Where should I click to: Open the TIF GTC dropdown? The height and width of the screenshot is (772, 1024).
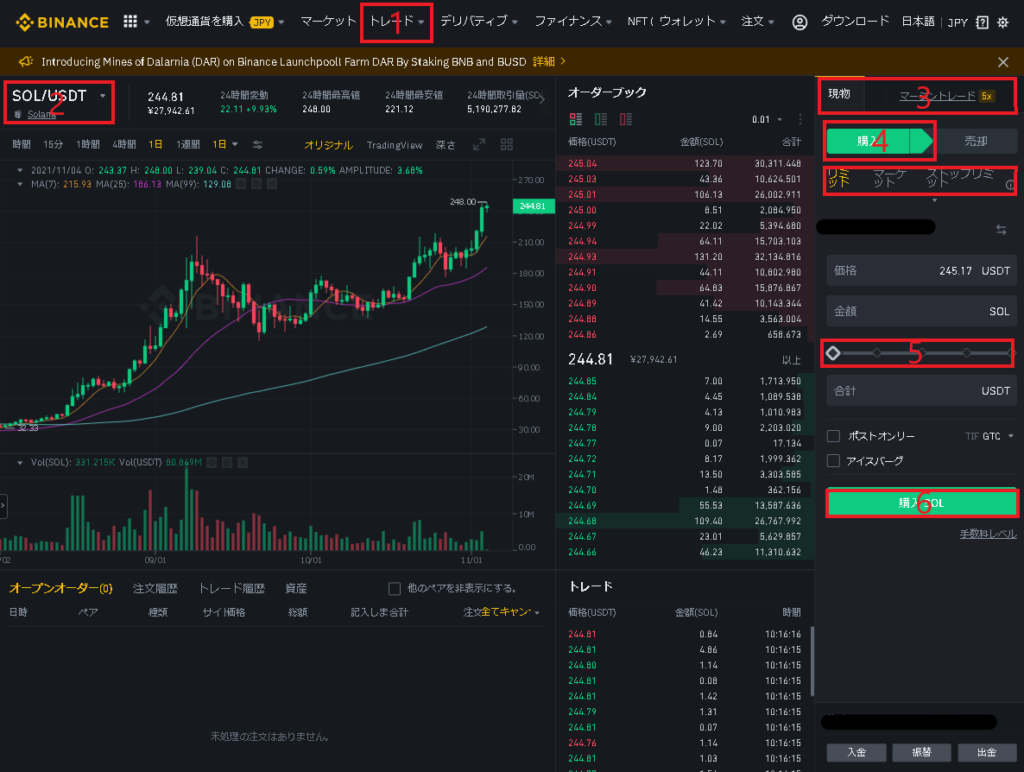tap(989, 436)
